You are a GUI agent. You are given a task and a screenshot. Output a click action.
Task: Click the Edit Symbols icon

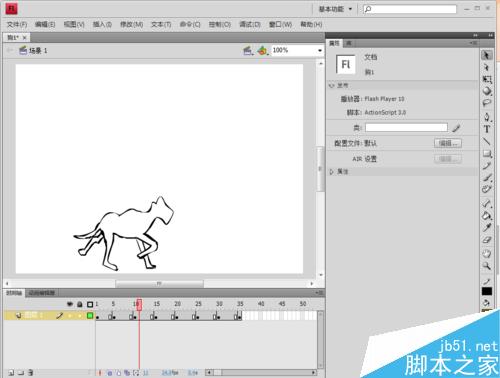[x=263, y=51]
